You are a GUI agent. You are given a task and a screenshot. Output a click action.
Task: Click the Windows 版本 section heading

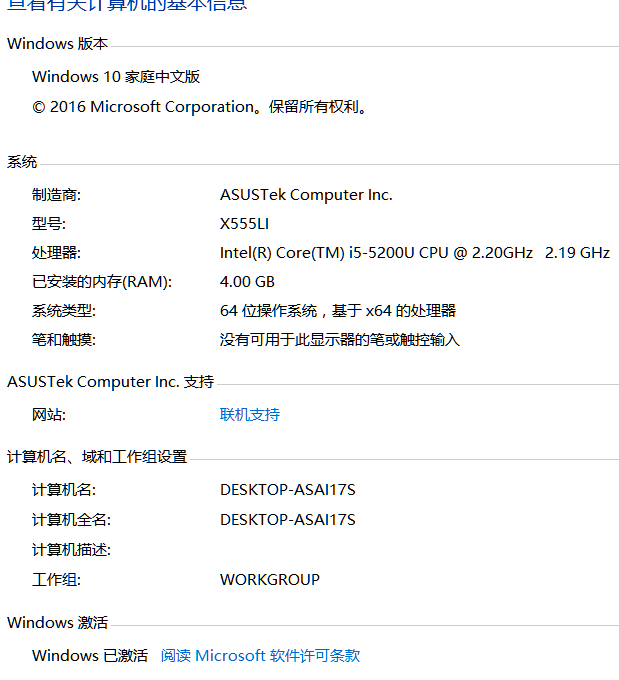point(58,44)
